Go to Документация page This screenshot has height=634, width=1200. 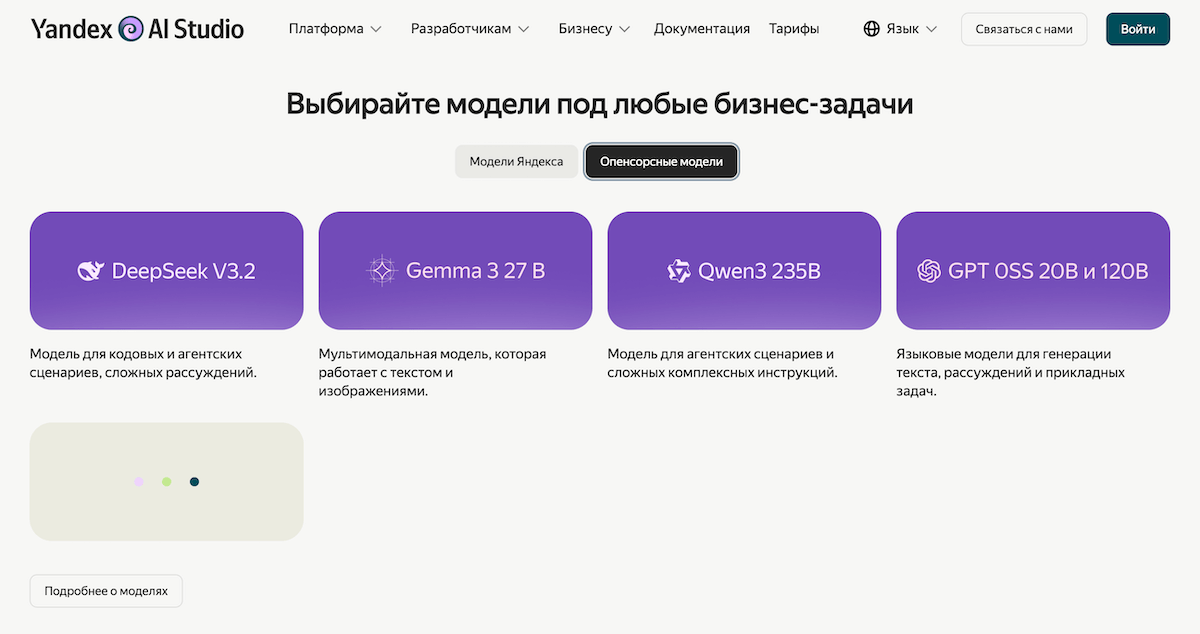(702, 29)
